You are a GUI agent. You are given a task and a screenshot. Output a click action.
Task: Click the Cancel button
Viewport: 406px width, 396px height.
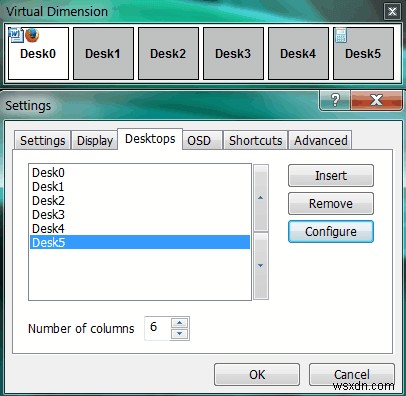point(352,374)
